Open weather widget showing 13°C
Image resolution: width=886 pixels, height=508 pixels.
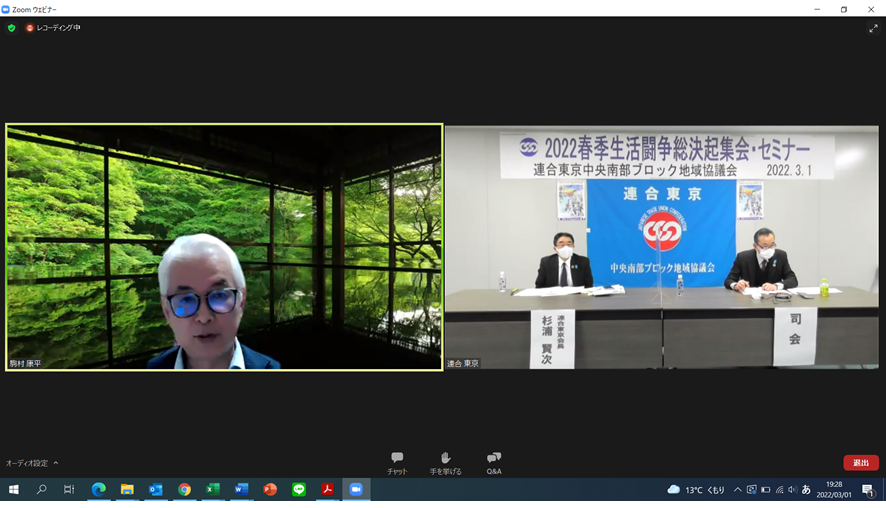(696, 490)
